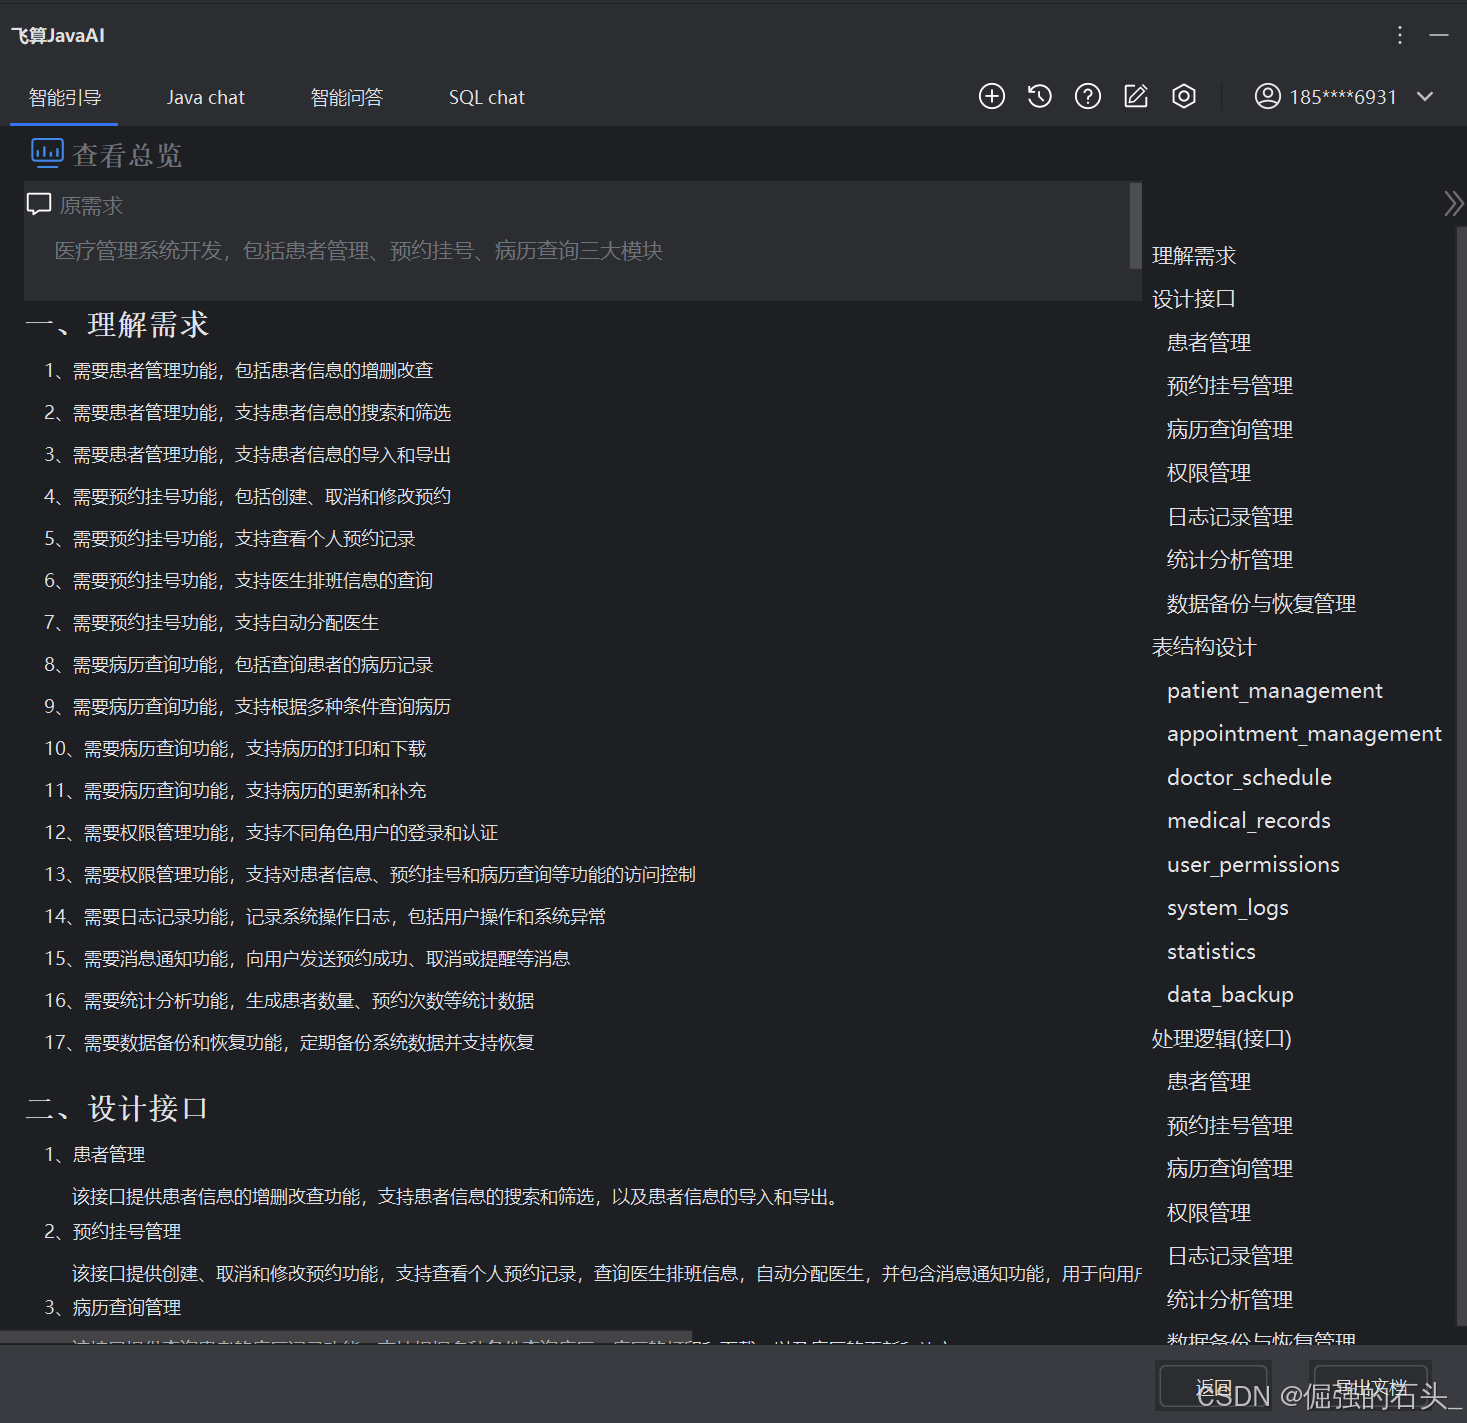
Task: Click requirement 17 about 数据备份和恢复功能
Action: pos(289,1043)
